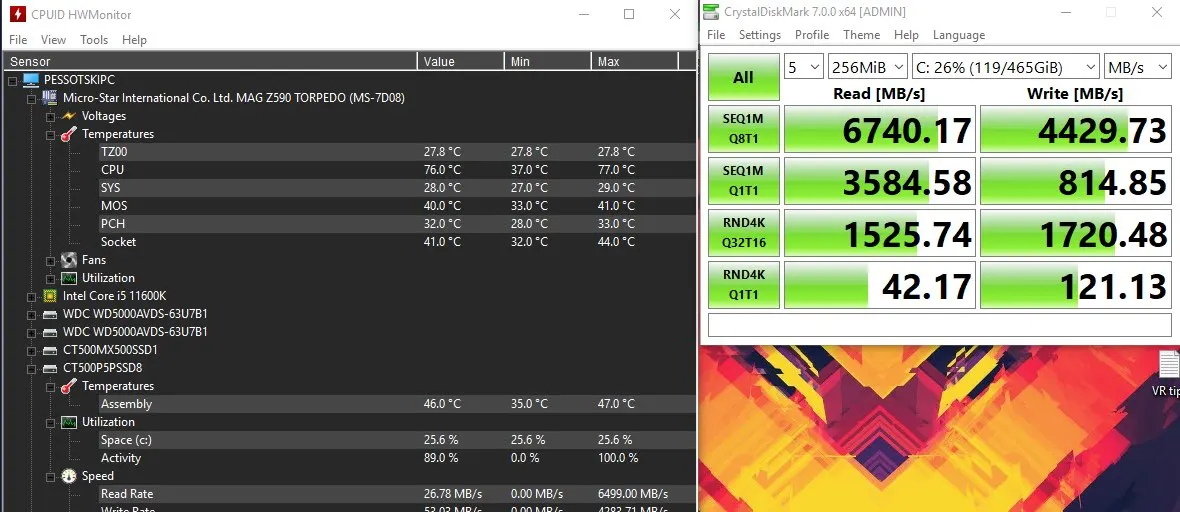The width and height of the screenshot is (1180, 512).
Task: Open the drive selection dropdown C: 26%
Action: point(1006,67)
